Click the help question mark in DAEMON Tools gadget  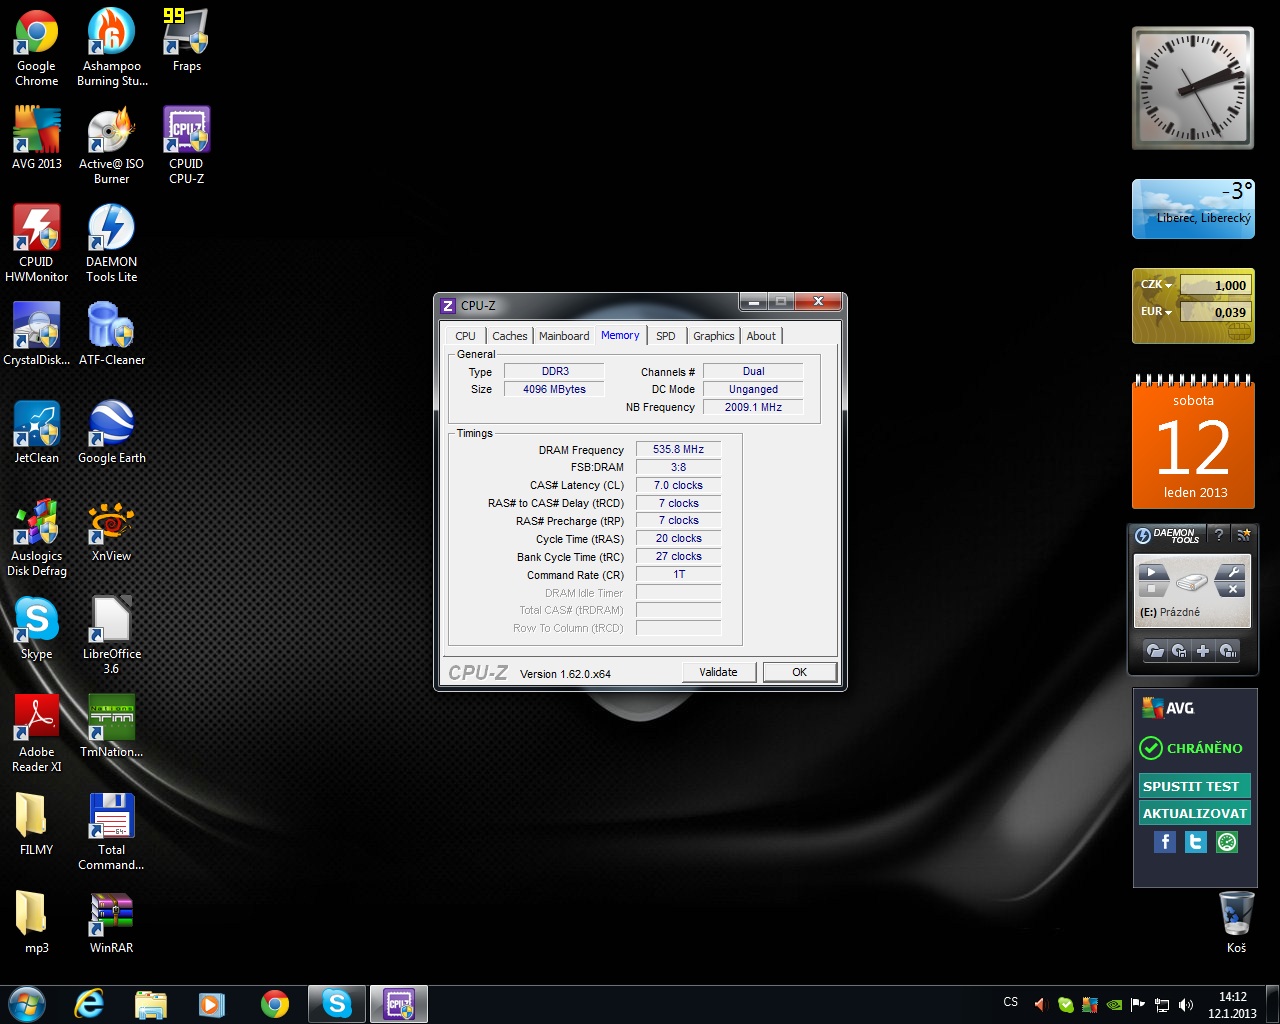pos(1218,535)
